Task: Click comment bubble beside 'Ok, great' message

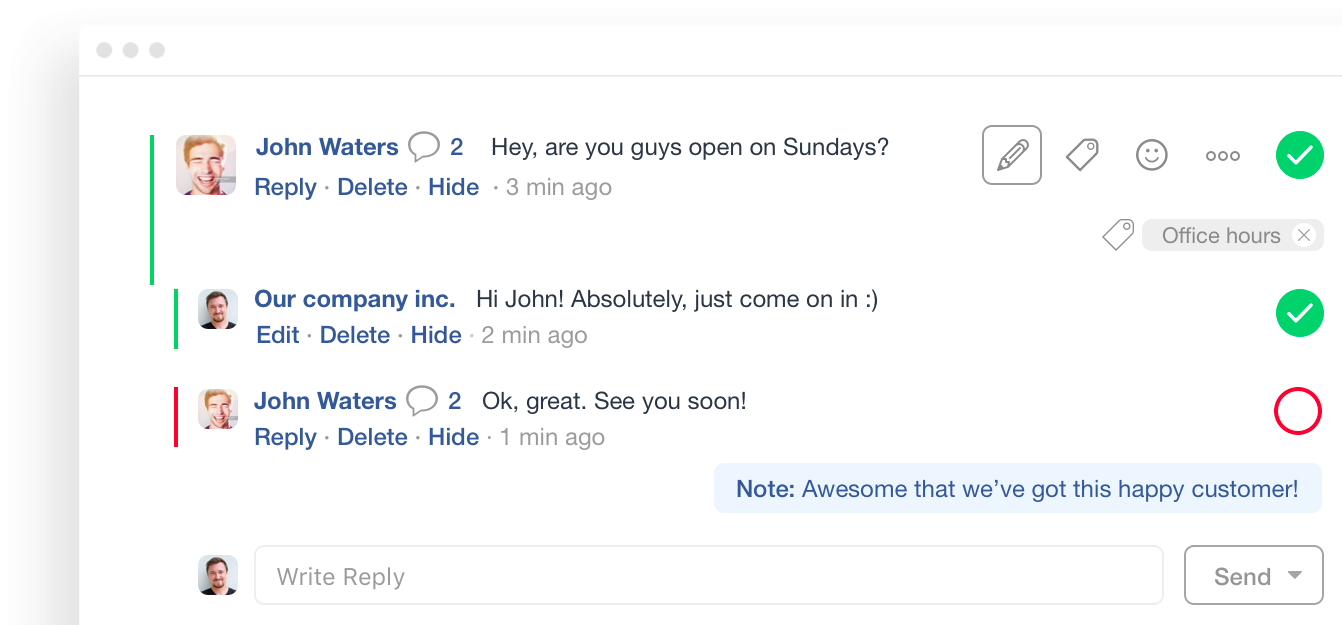Action: [x=422, y=402]
